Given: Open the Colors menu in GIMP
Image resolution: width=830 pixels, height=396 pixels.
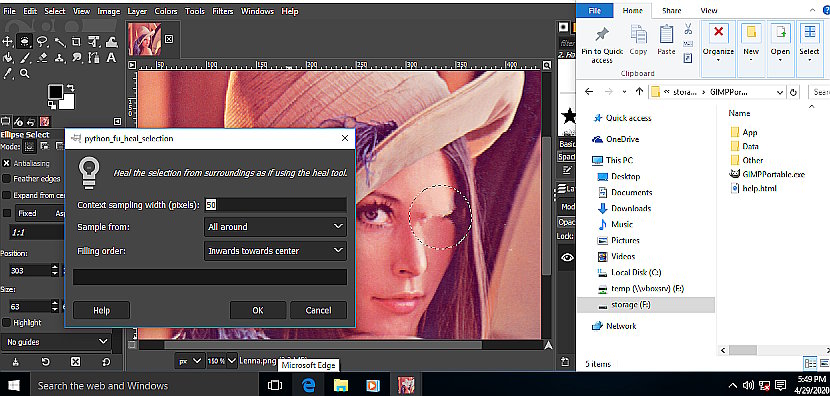Looking at the screenshot, I should (166, 11).
